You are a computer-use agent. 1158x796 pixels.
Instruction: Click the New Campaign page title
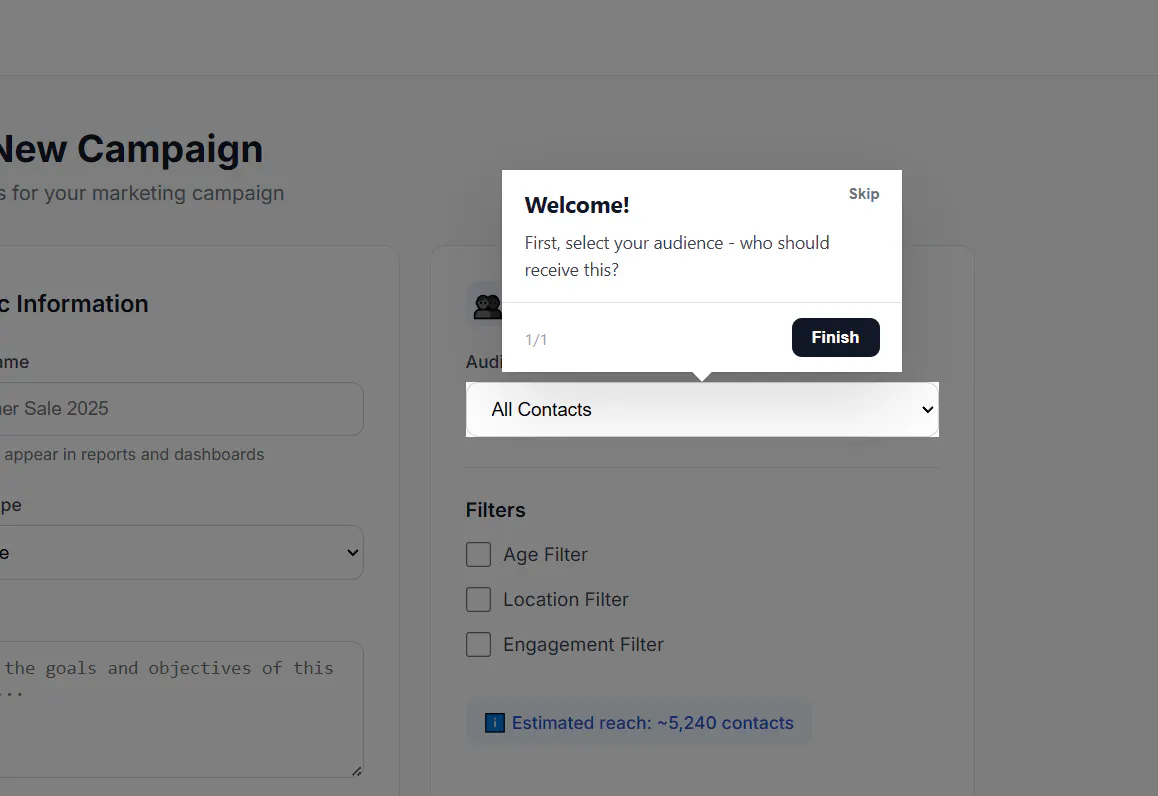[131, 148]
